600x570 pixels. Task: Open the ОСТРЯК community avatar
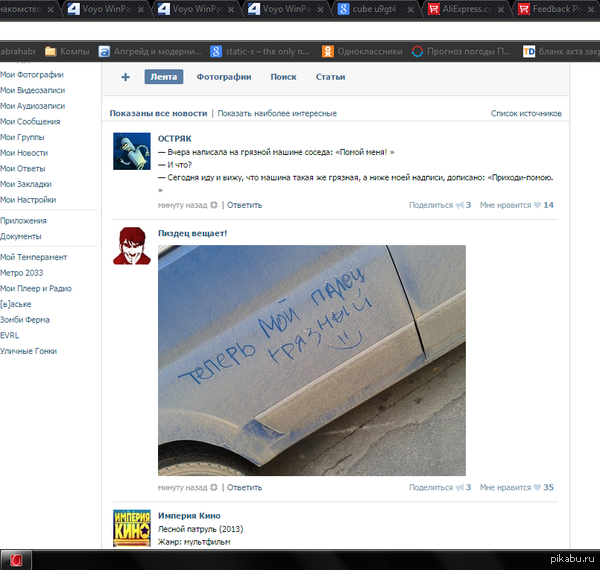coord(132,151)
